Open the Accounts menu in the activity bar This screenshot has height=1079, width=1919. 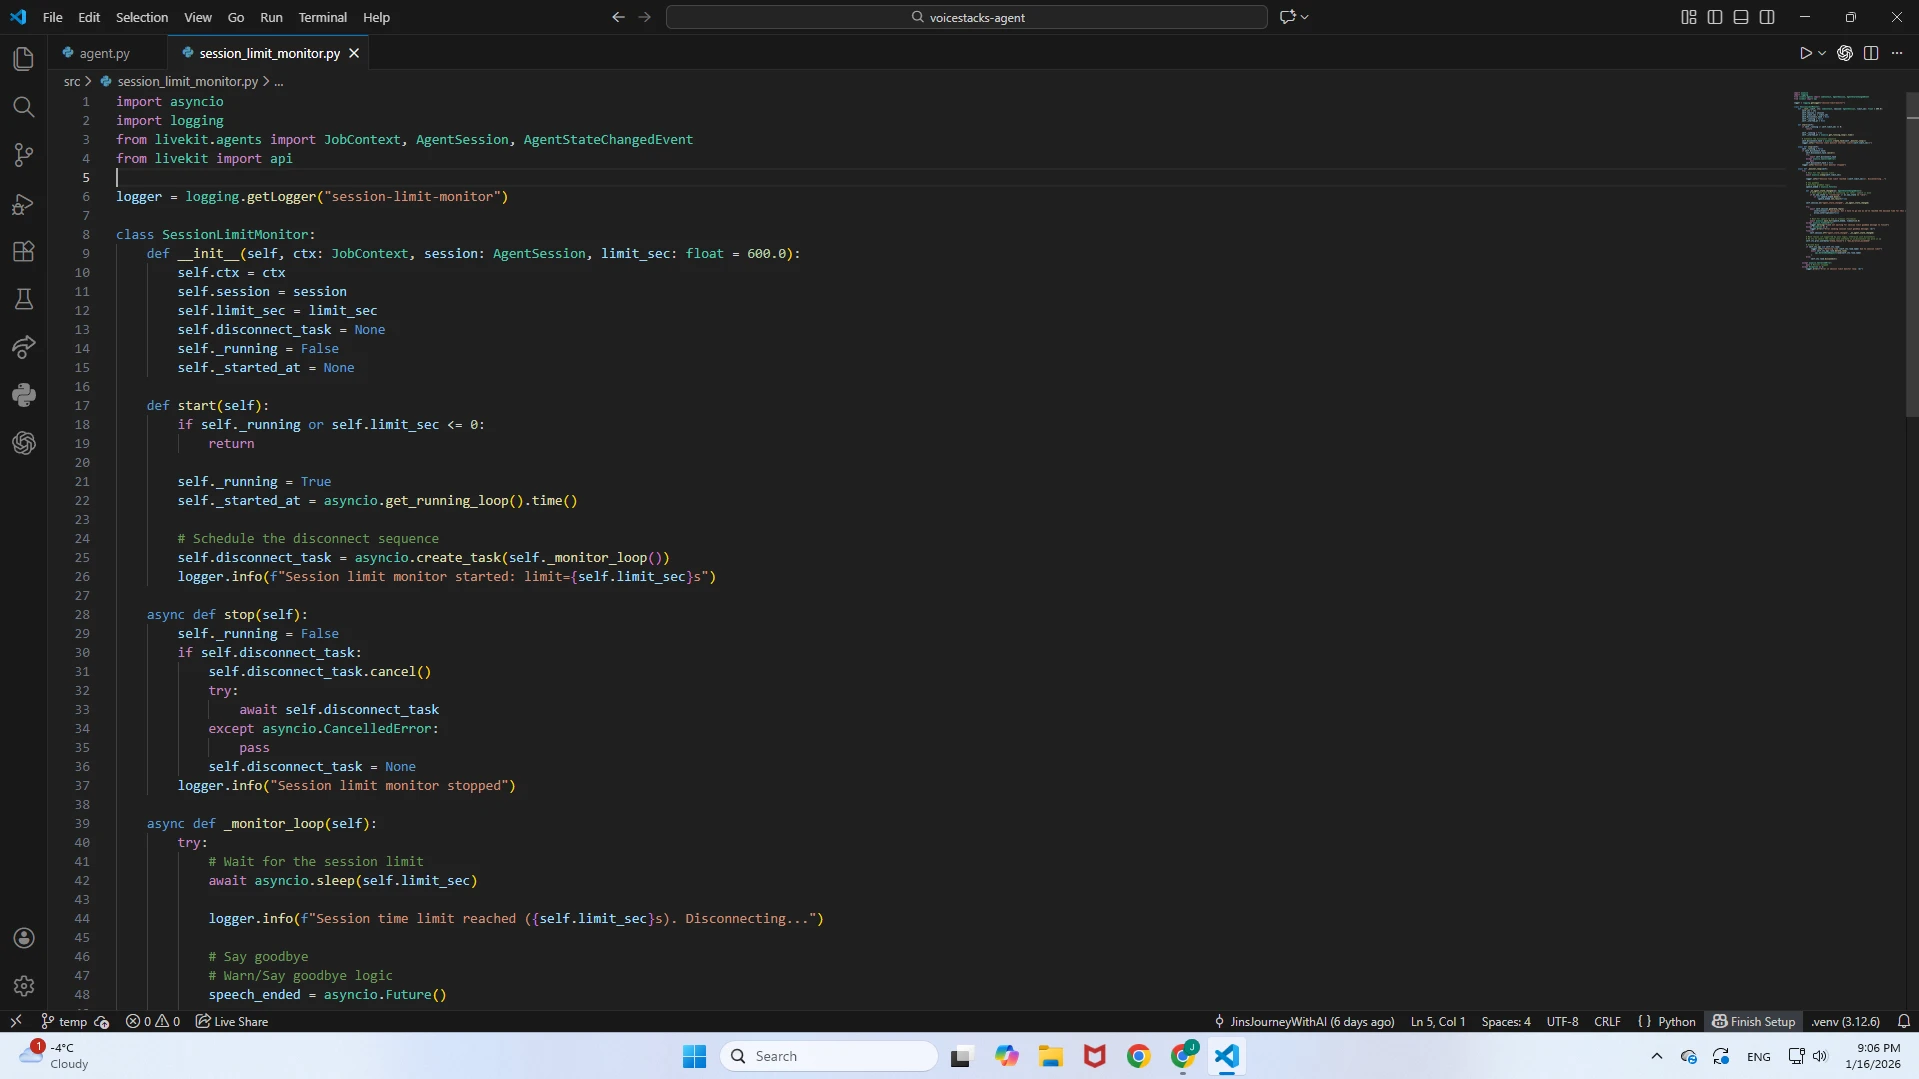(x=24, y=938)
